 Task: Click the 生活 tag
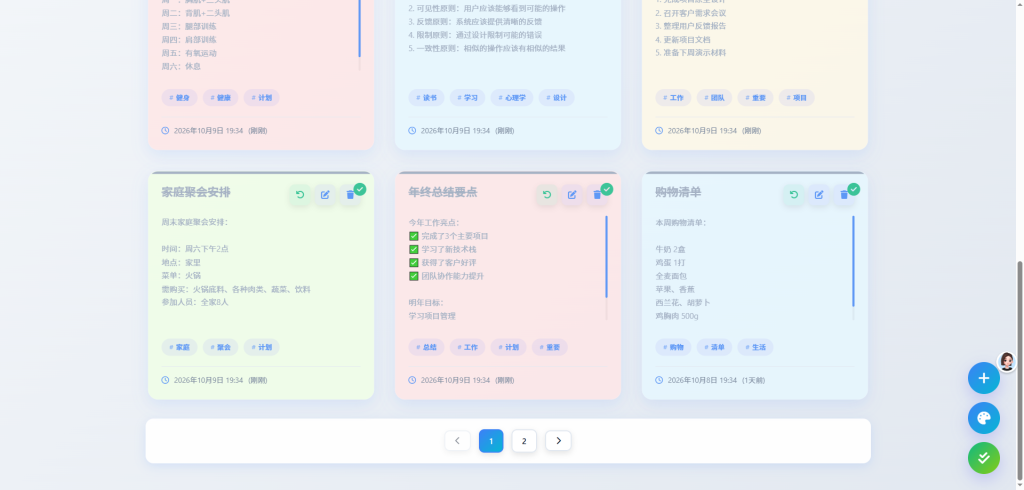756,347
